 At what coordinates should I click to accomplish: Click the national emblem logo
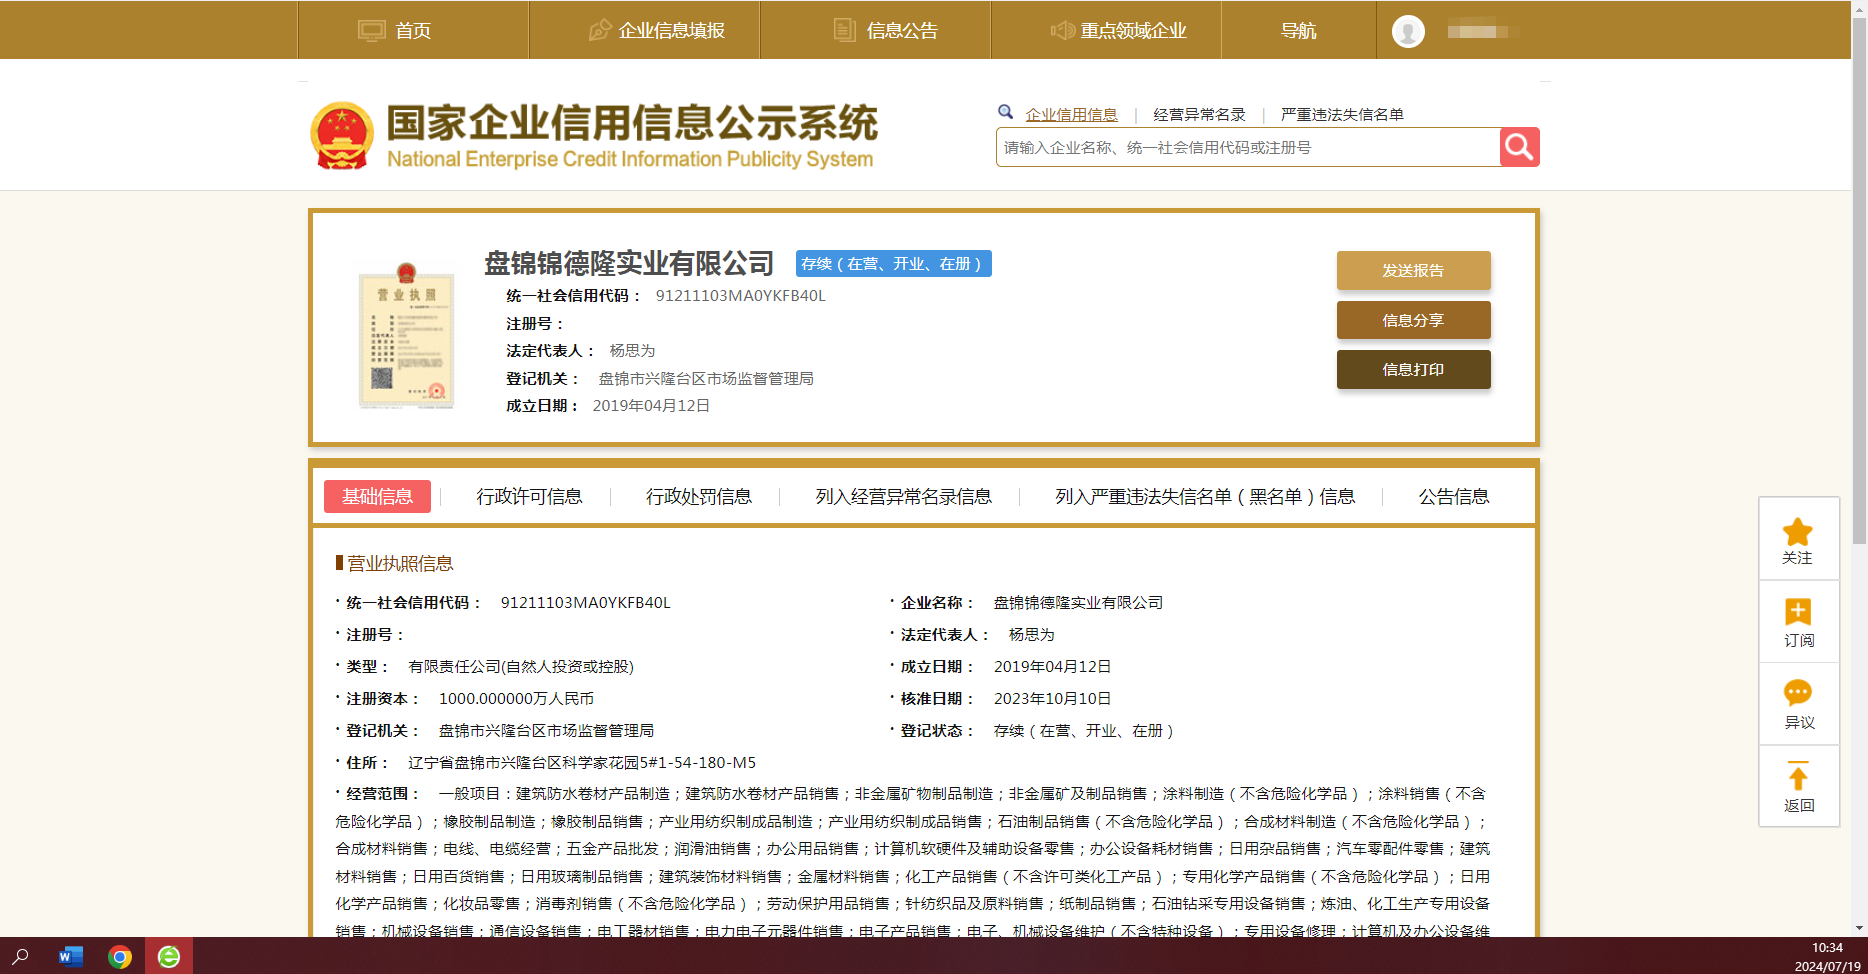pyautogui.click(x=342, y=136)
